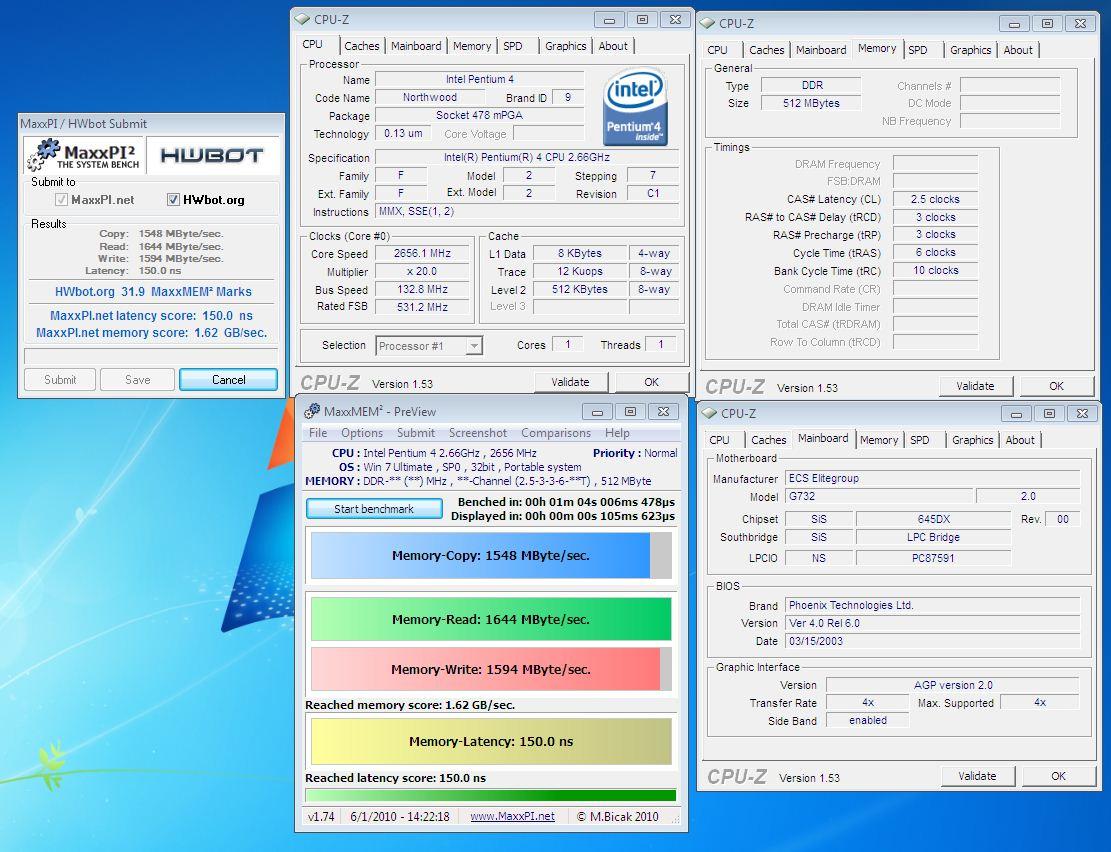Click the Rated FSB value 531.2 MHz
The image size is (1111, 852).
tap(422, 307)
